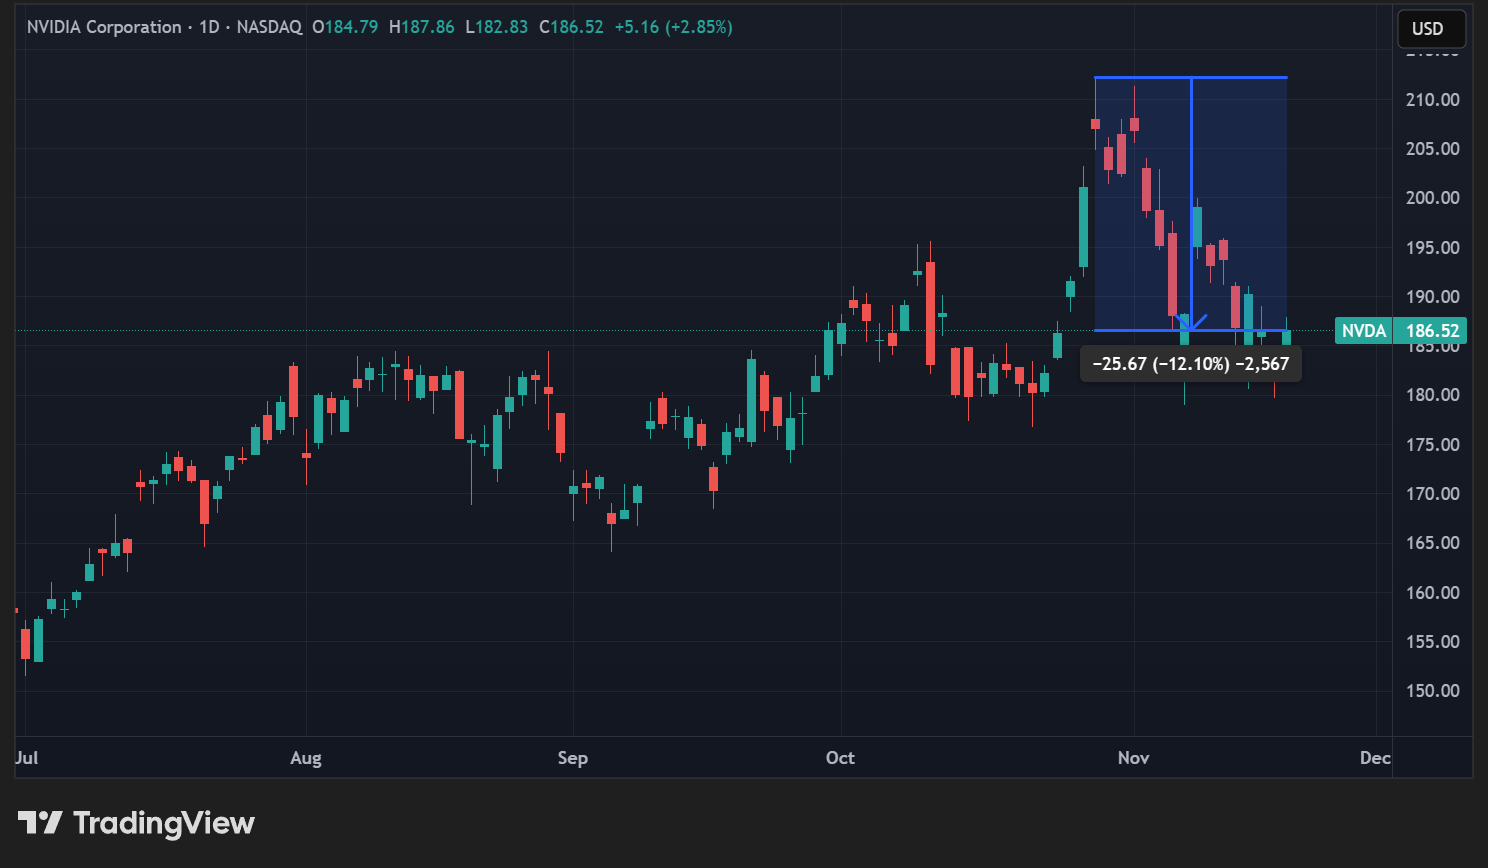Viewport: 1488px width, 868px height.
Task: Expand the NASDAQ exchange label
Action: (269, 27)
